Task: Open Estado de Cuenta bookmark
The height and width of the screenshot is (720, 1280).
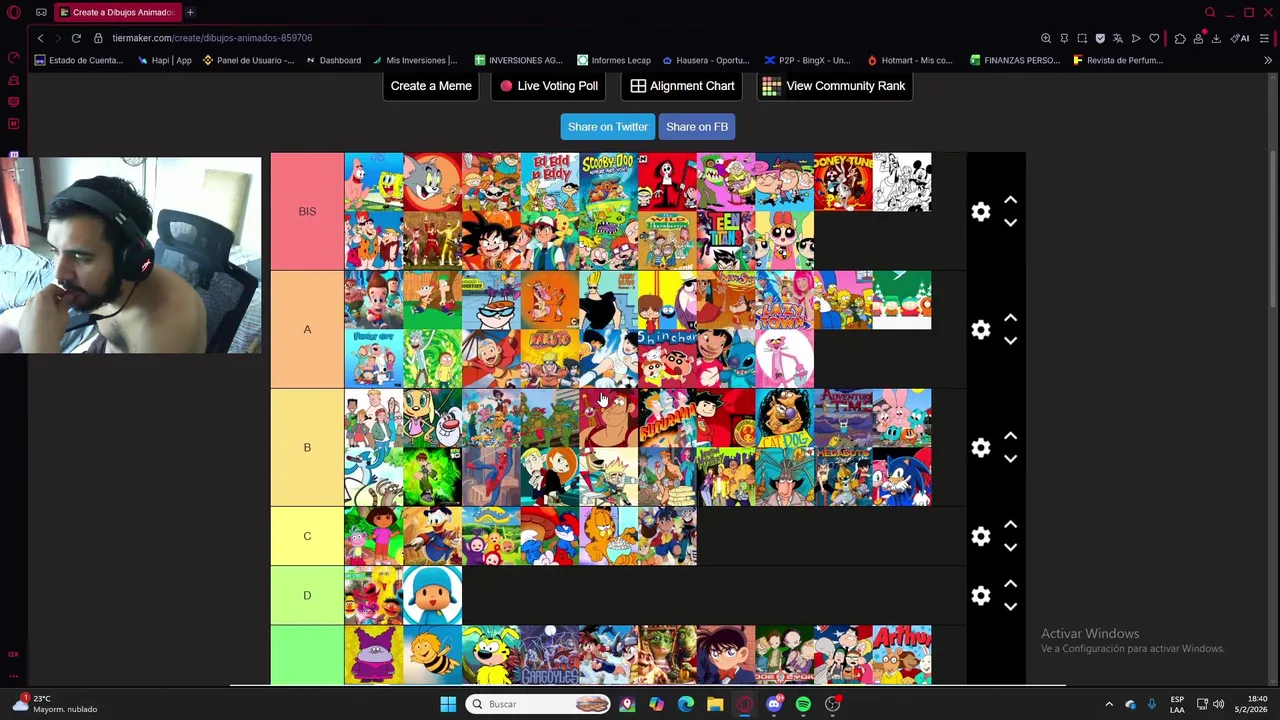Action: point(79,60)
